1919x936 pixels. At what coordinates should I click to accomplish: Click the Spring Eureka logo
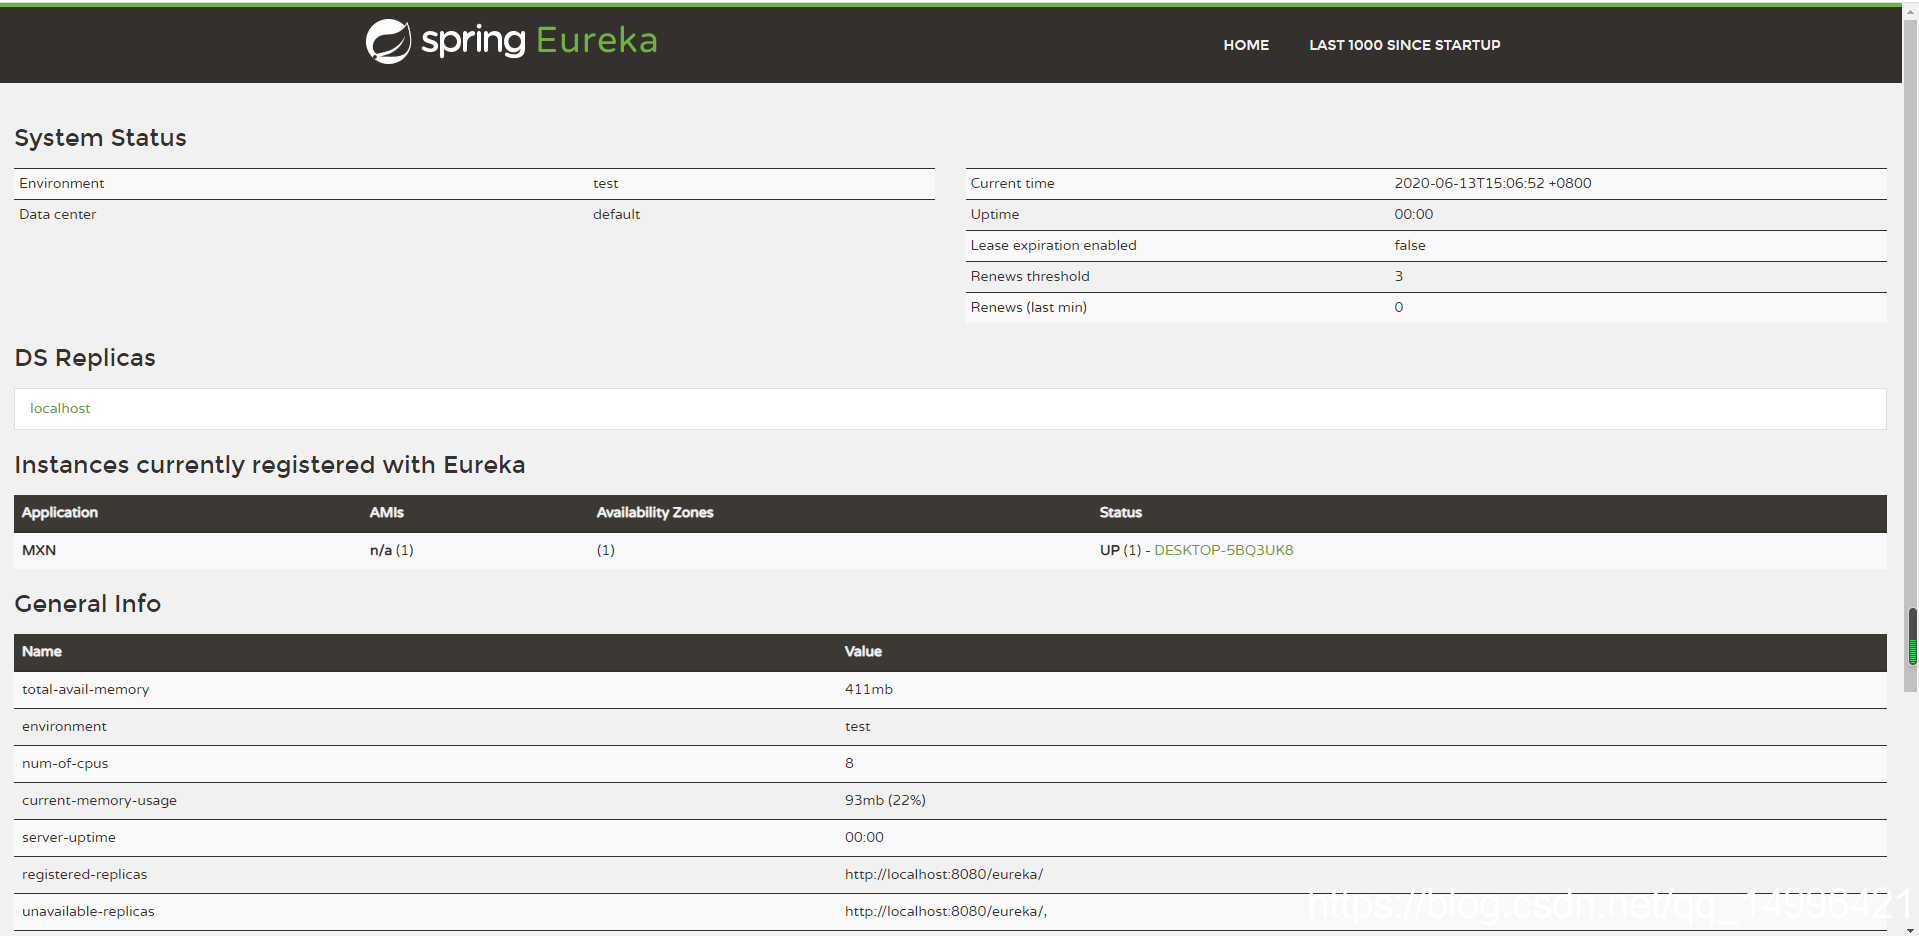coord(511,41)
